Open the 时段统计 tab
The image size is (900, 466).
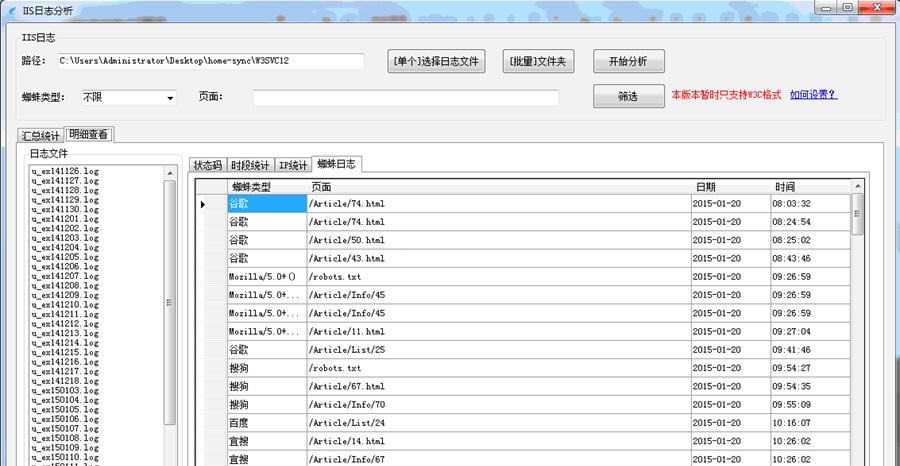(250, 166)
